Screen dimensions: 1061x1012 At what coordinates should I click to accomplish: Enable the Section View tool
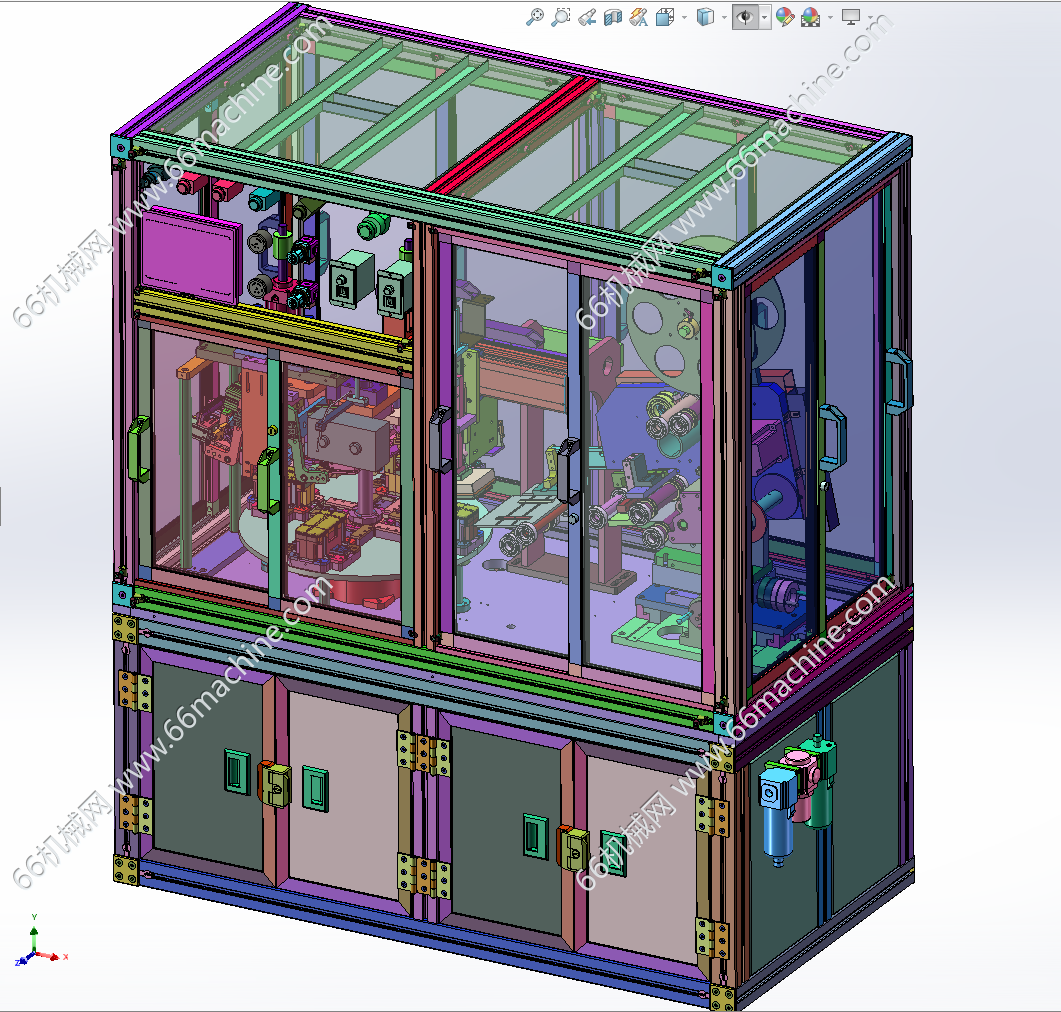click(613, 17)
